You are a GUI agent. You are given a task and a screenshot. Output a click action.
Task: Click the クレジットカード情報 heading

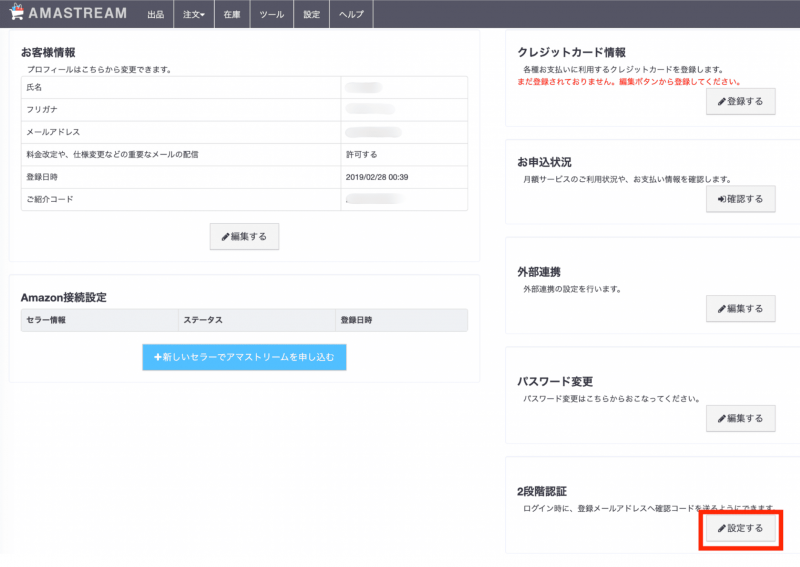click(571, 52)
